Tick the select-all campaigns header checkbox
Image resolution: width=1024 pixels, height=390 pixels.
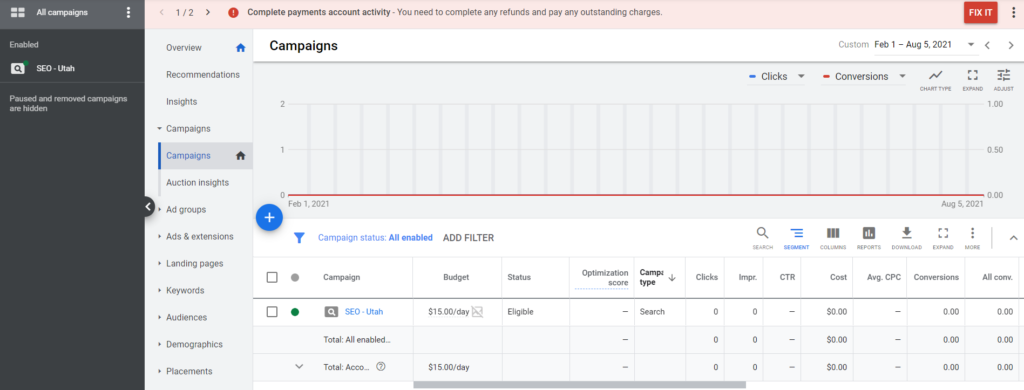[272, 278]
